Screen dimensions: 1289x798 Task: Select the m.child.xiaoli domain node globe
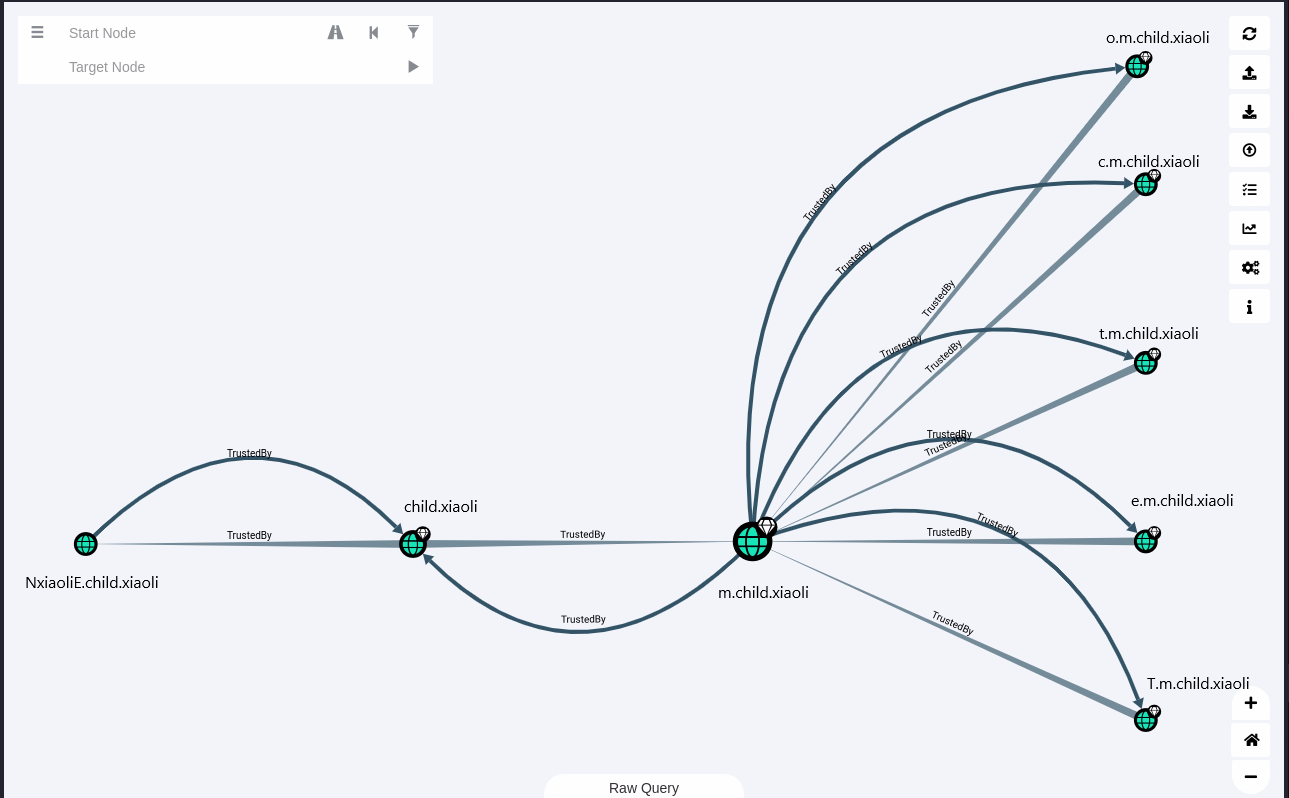click(752, 541)
